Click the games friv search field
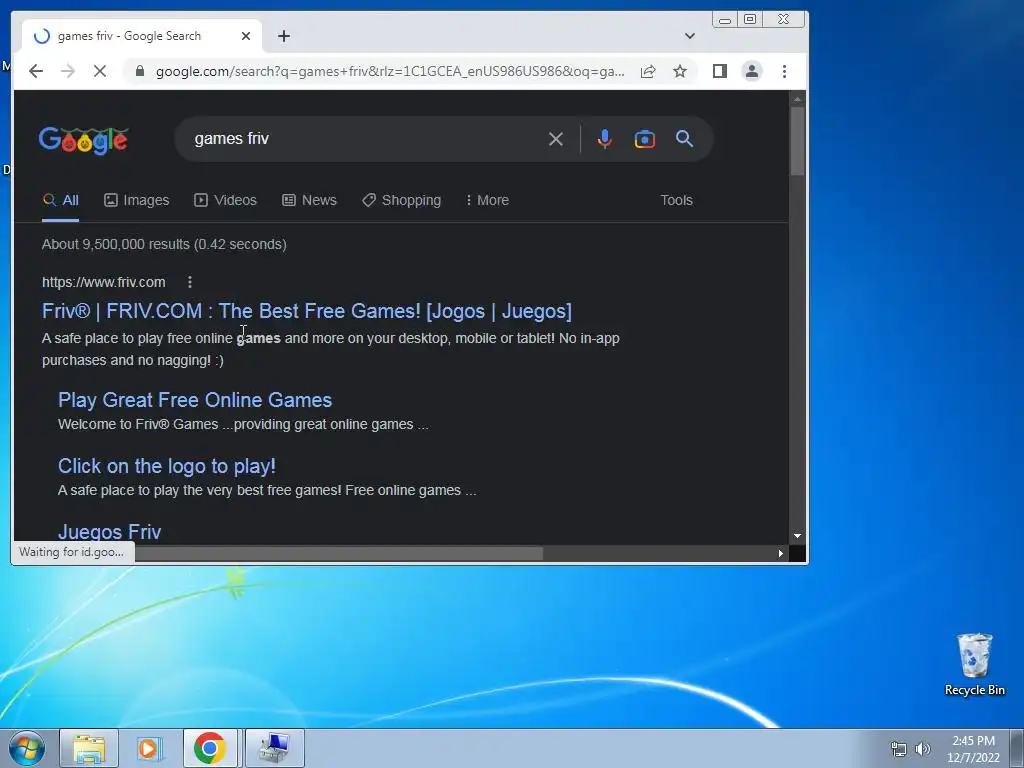 [x=366, y=138]
